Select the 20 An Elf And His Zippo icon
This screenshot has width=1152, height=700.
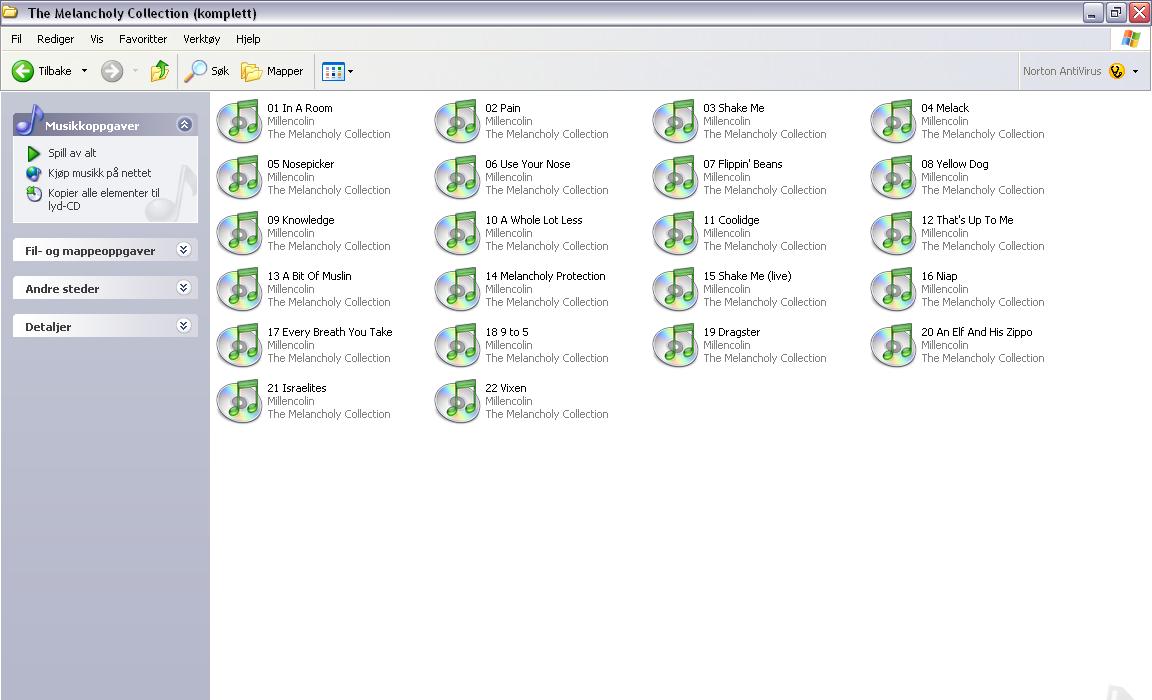(x=893, y=344)
